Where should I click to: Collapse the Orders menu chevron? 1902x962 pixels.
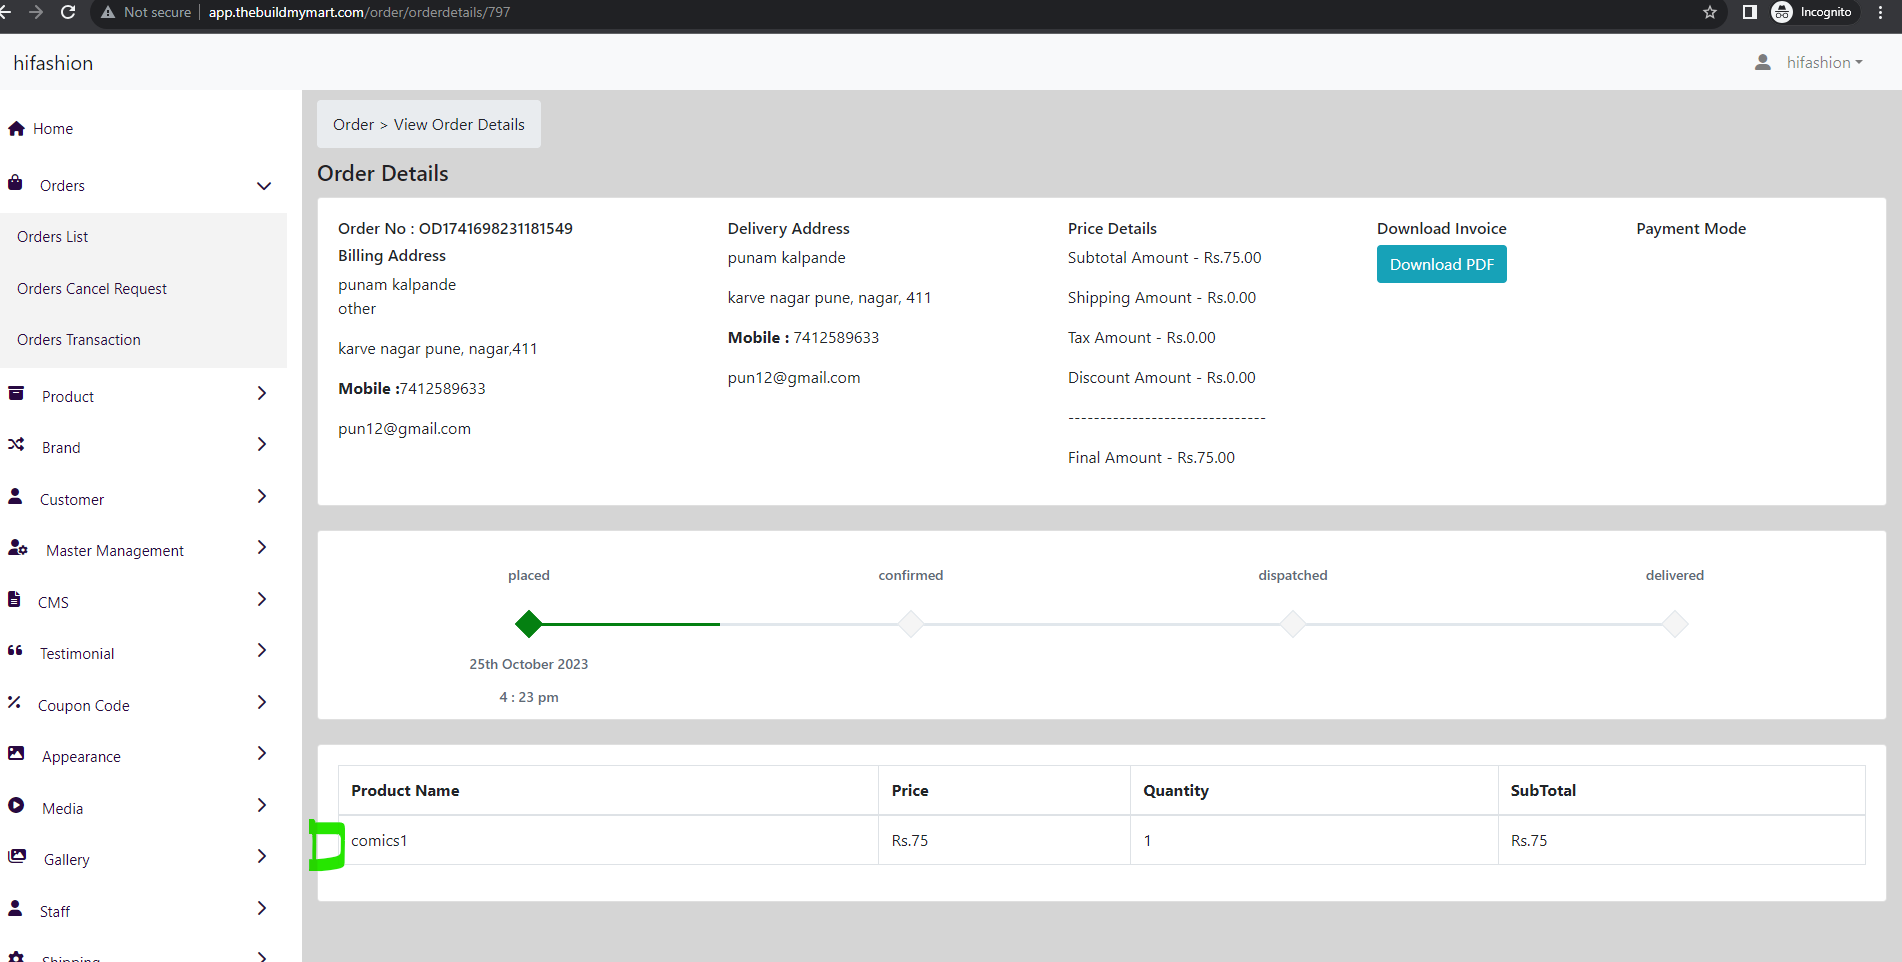264,186
